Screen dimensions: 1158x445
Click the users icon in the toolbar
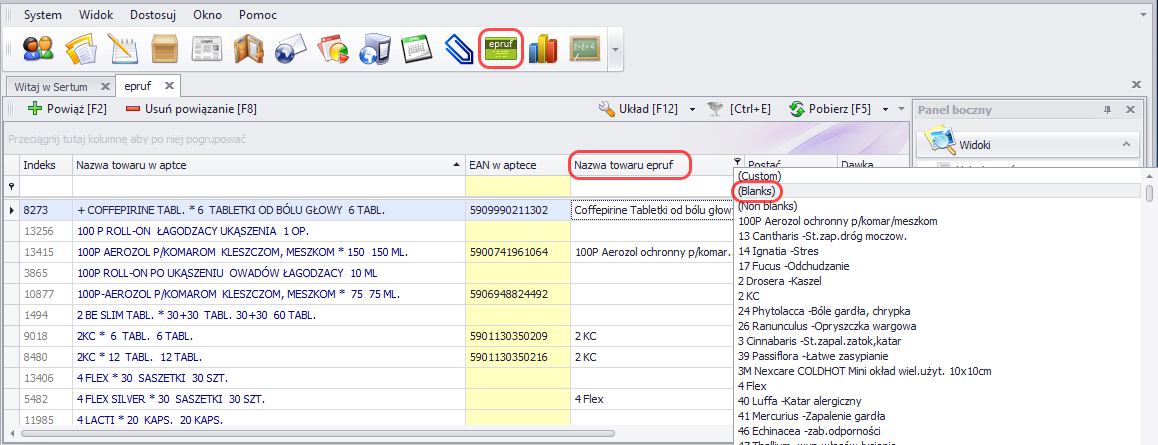(38, 48)
